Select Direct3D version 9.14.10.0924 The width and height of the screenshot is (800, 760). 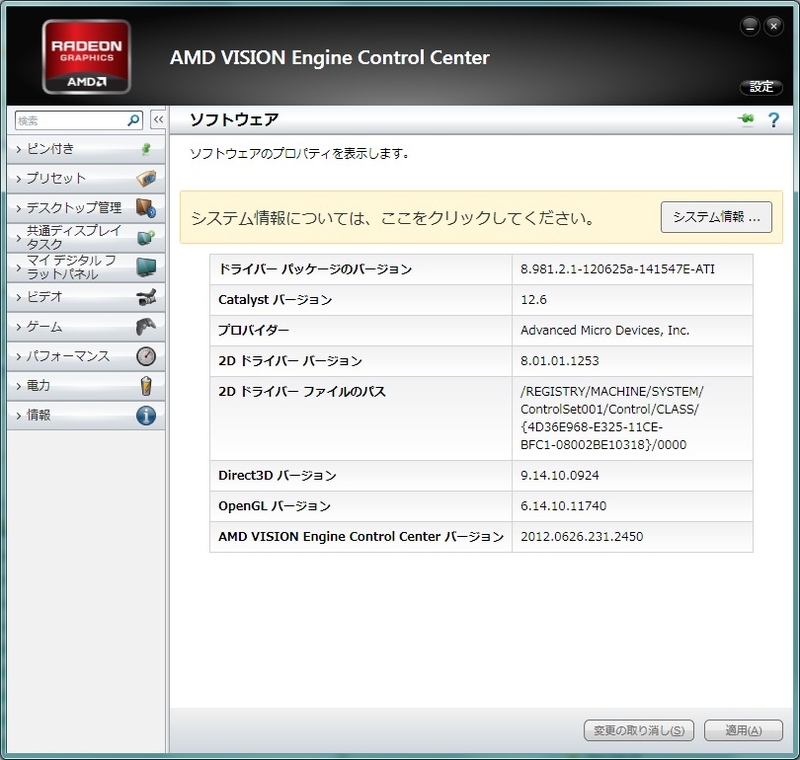pyautogui.click(x=559, y=475)
